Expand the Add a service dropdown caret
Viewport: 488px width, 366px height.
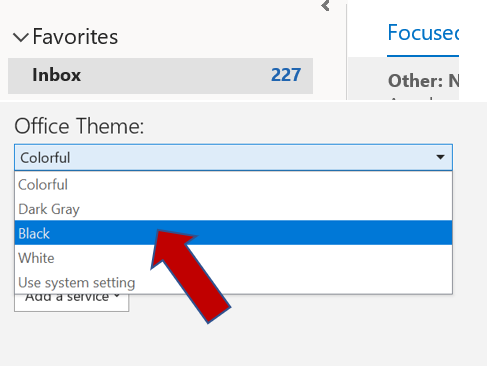click(117, 296)
